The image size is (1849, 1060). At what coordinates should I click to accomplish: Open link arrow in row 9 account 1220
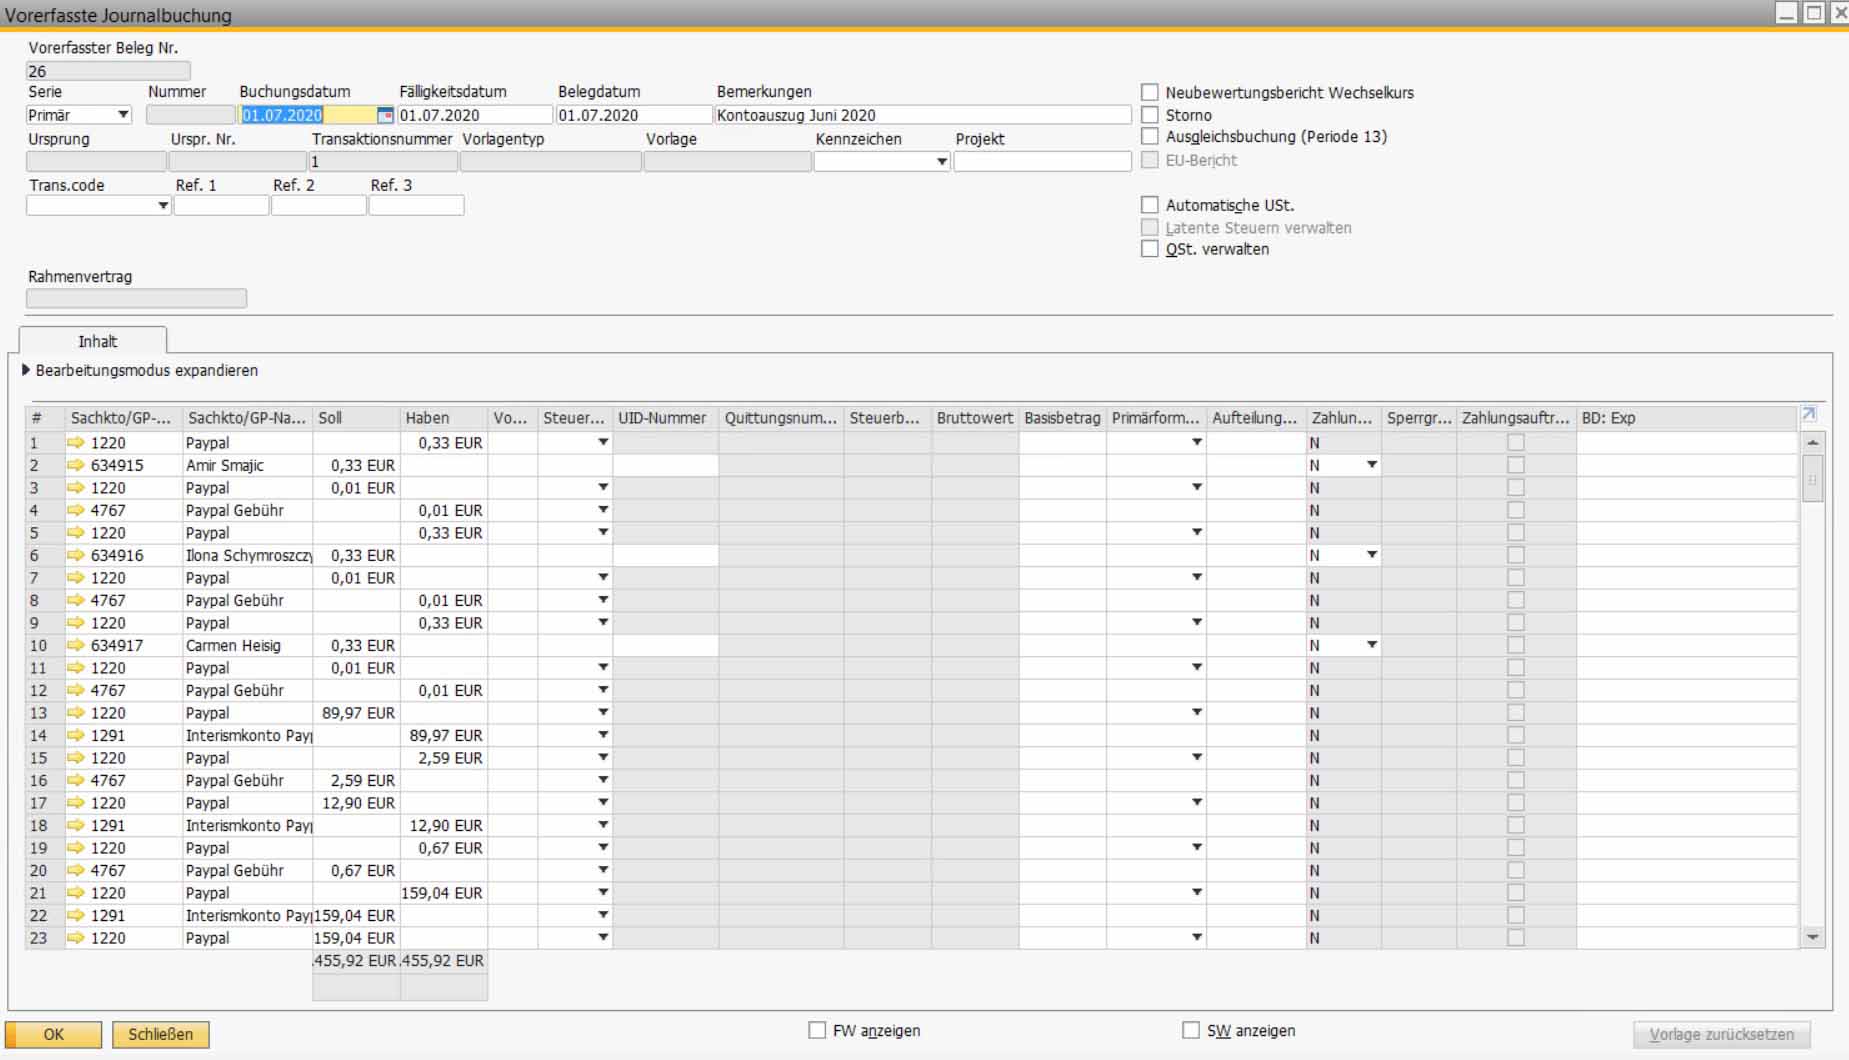coord(76,623)
